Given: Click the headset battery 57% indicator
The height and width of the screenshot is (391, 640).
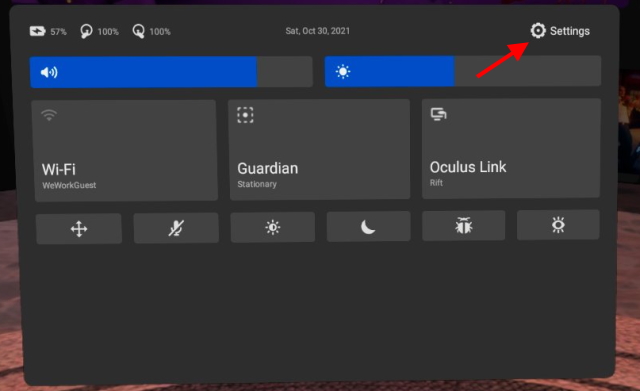Looking at the screenshot, I should [48, 31].
